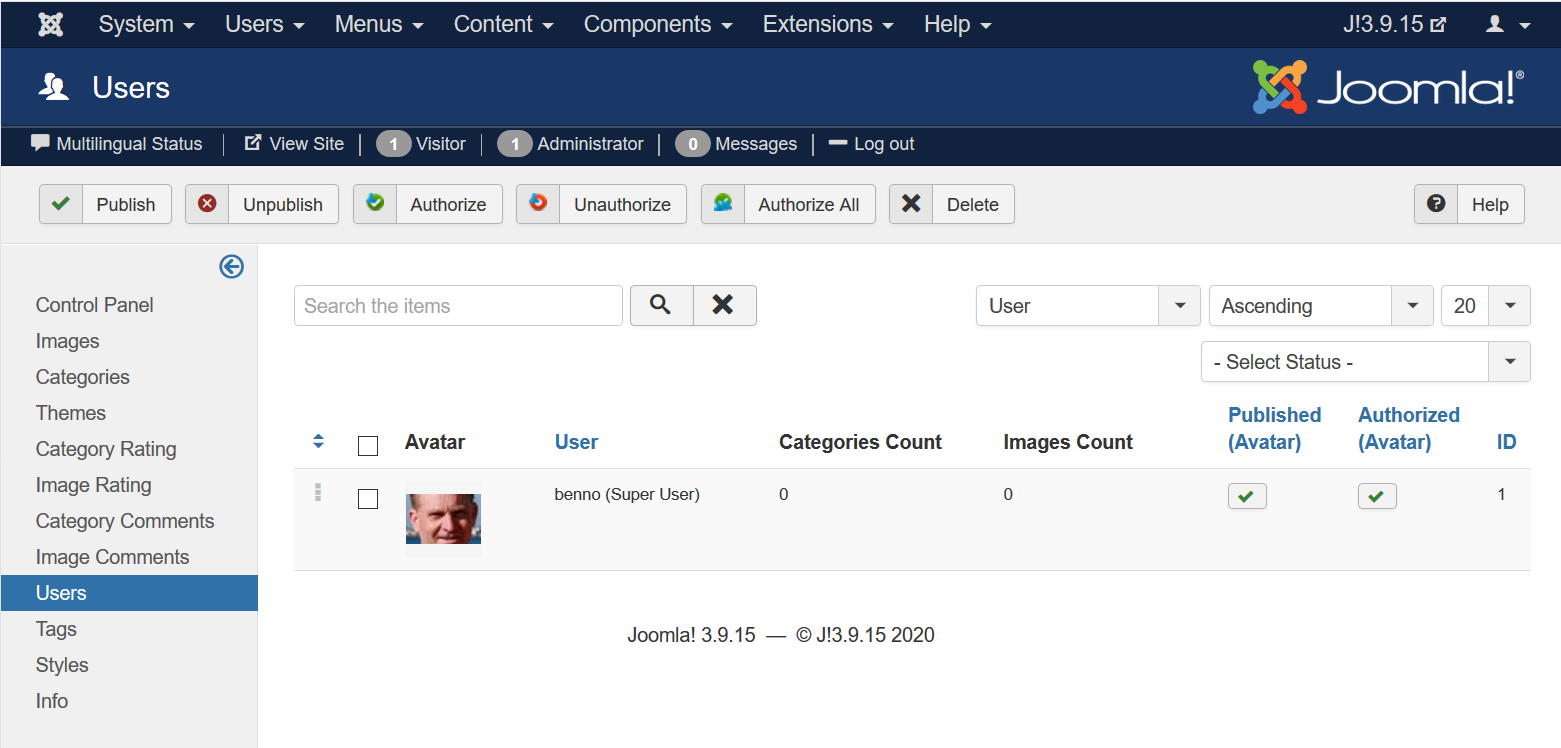This screenshot has width=1561, height=748.
Task: Click the Joomla logo icon in top menu
Action: tap(50, 24)
